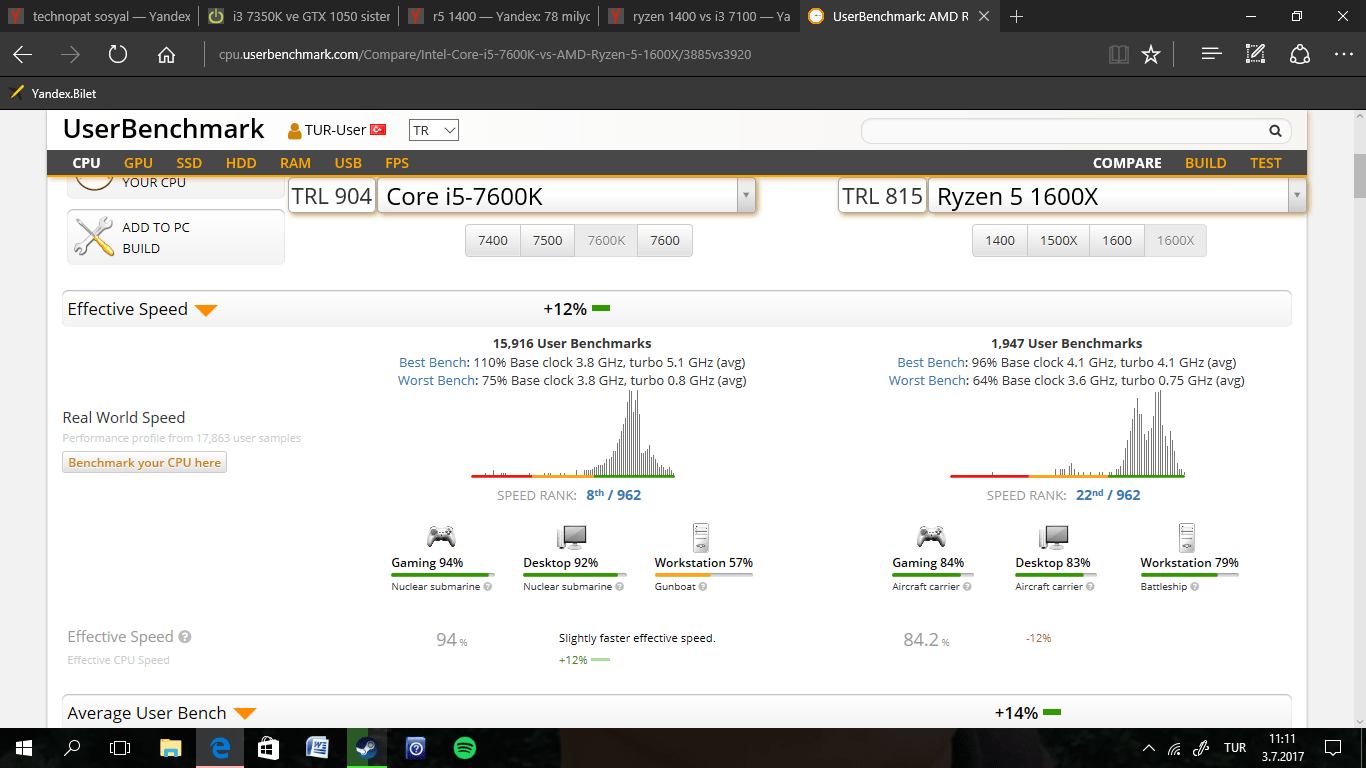Open Spotify from the taskbar
The height and width of the screenshot is (768, 1366).
[x=464, y=748]
